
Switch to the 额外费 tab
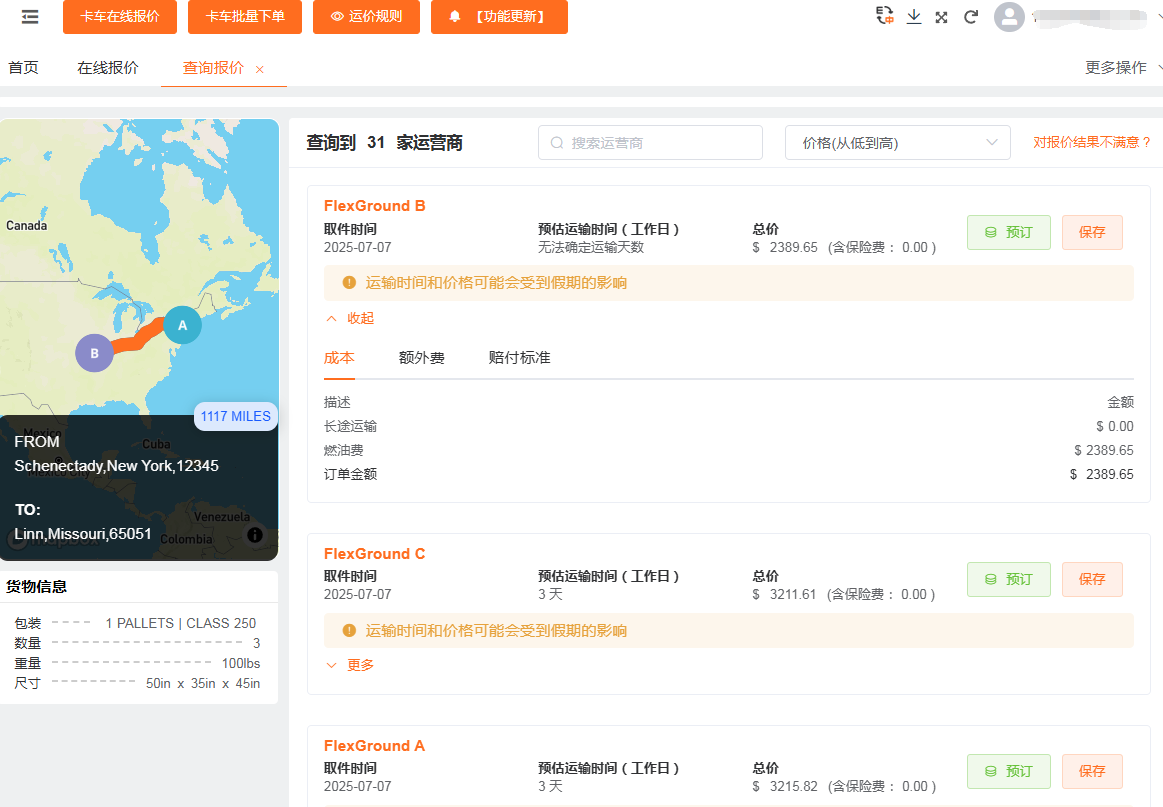click(421, 358)
